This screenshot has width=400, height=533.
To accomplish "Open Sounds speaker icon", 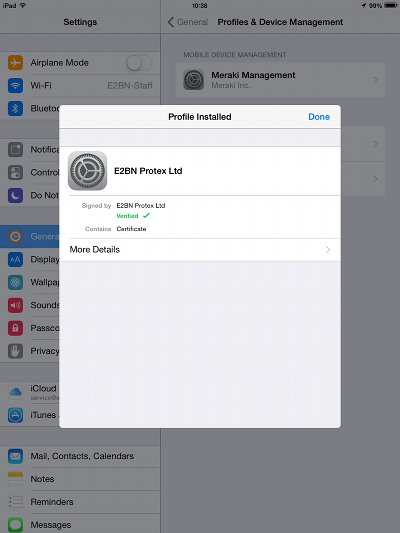I will pyautogui.click(x=15, y=305).
